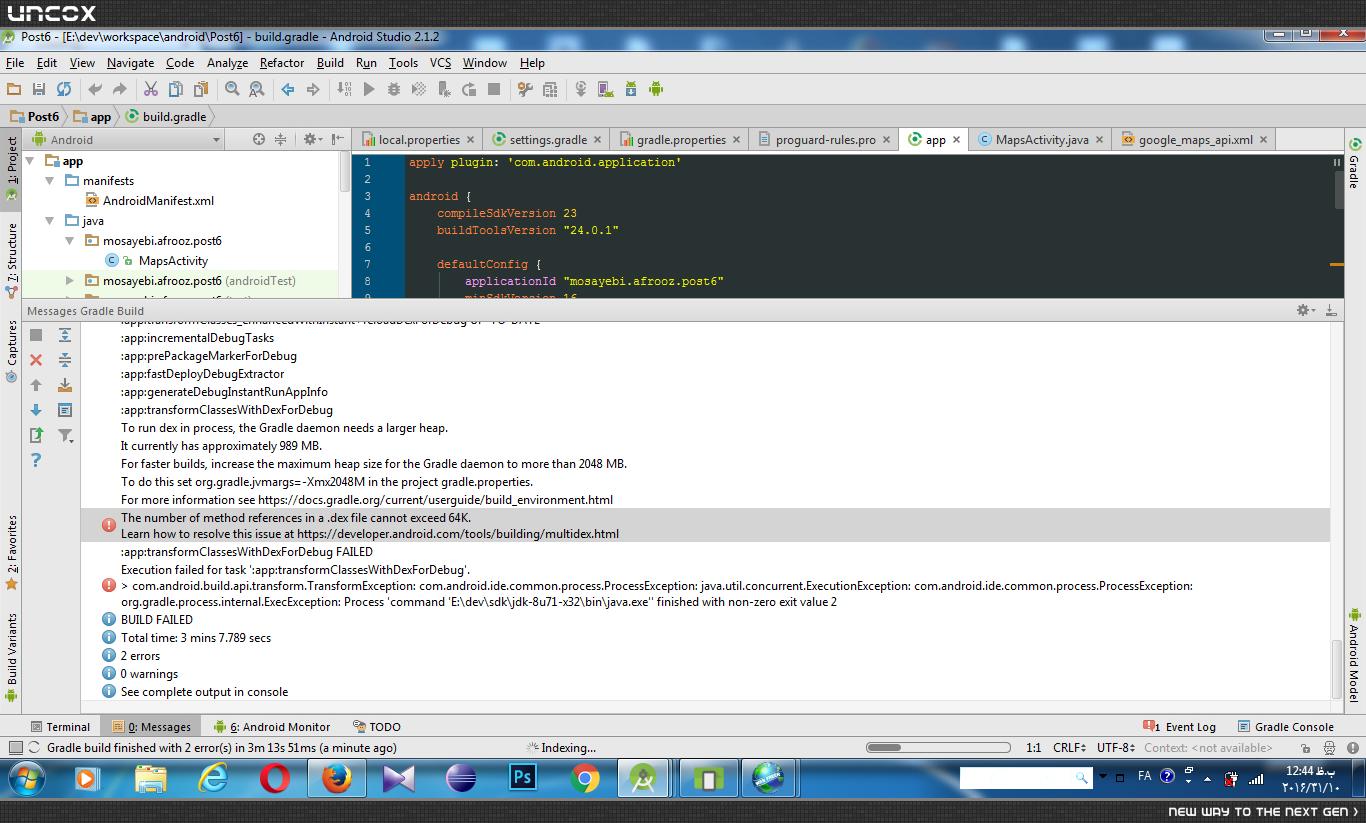Click the Copy icon in toolbar
Viewport: 1366px width, 823px height.
pos(176,89)
